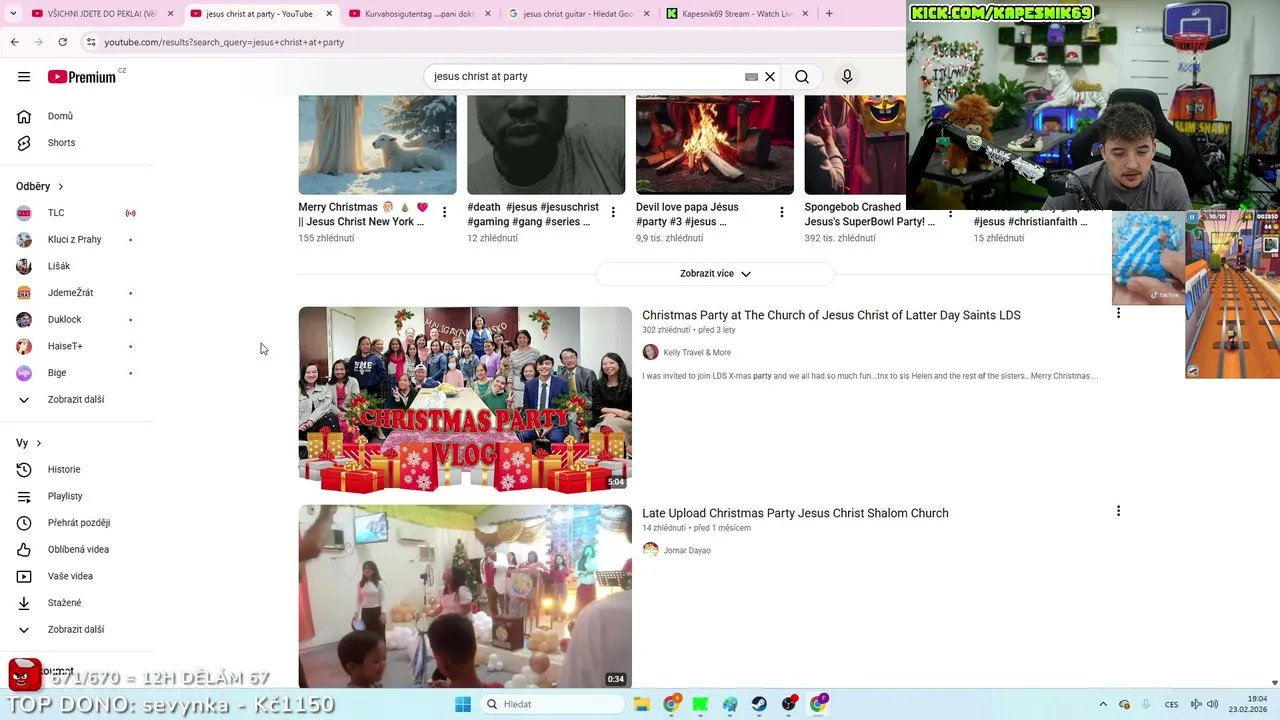The width and height of the screenshot is (1280, 720).
Task: Show hidden system tray icons chevron
Action: coord(1103,704)
